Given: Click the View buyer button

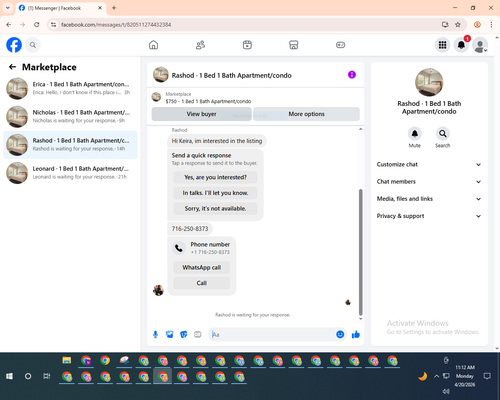Looking at the screenshot, I should click(201, 114).
